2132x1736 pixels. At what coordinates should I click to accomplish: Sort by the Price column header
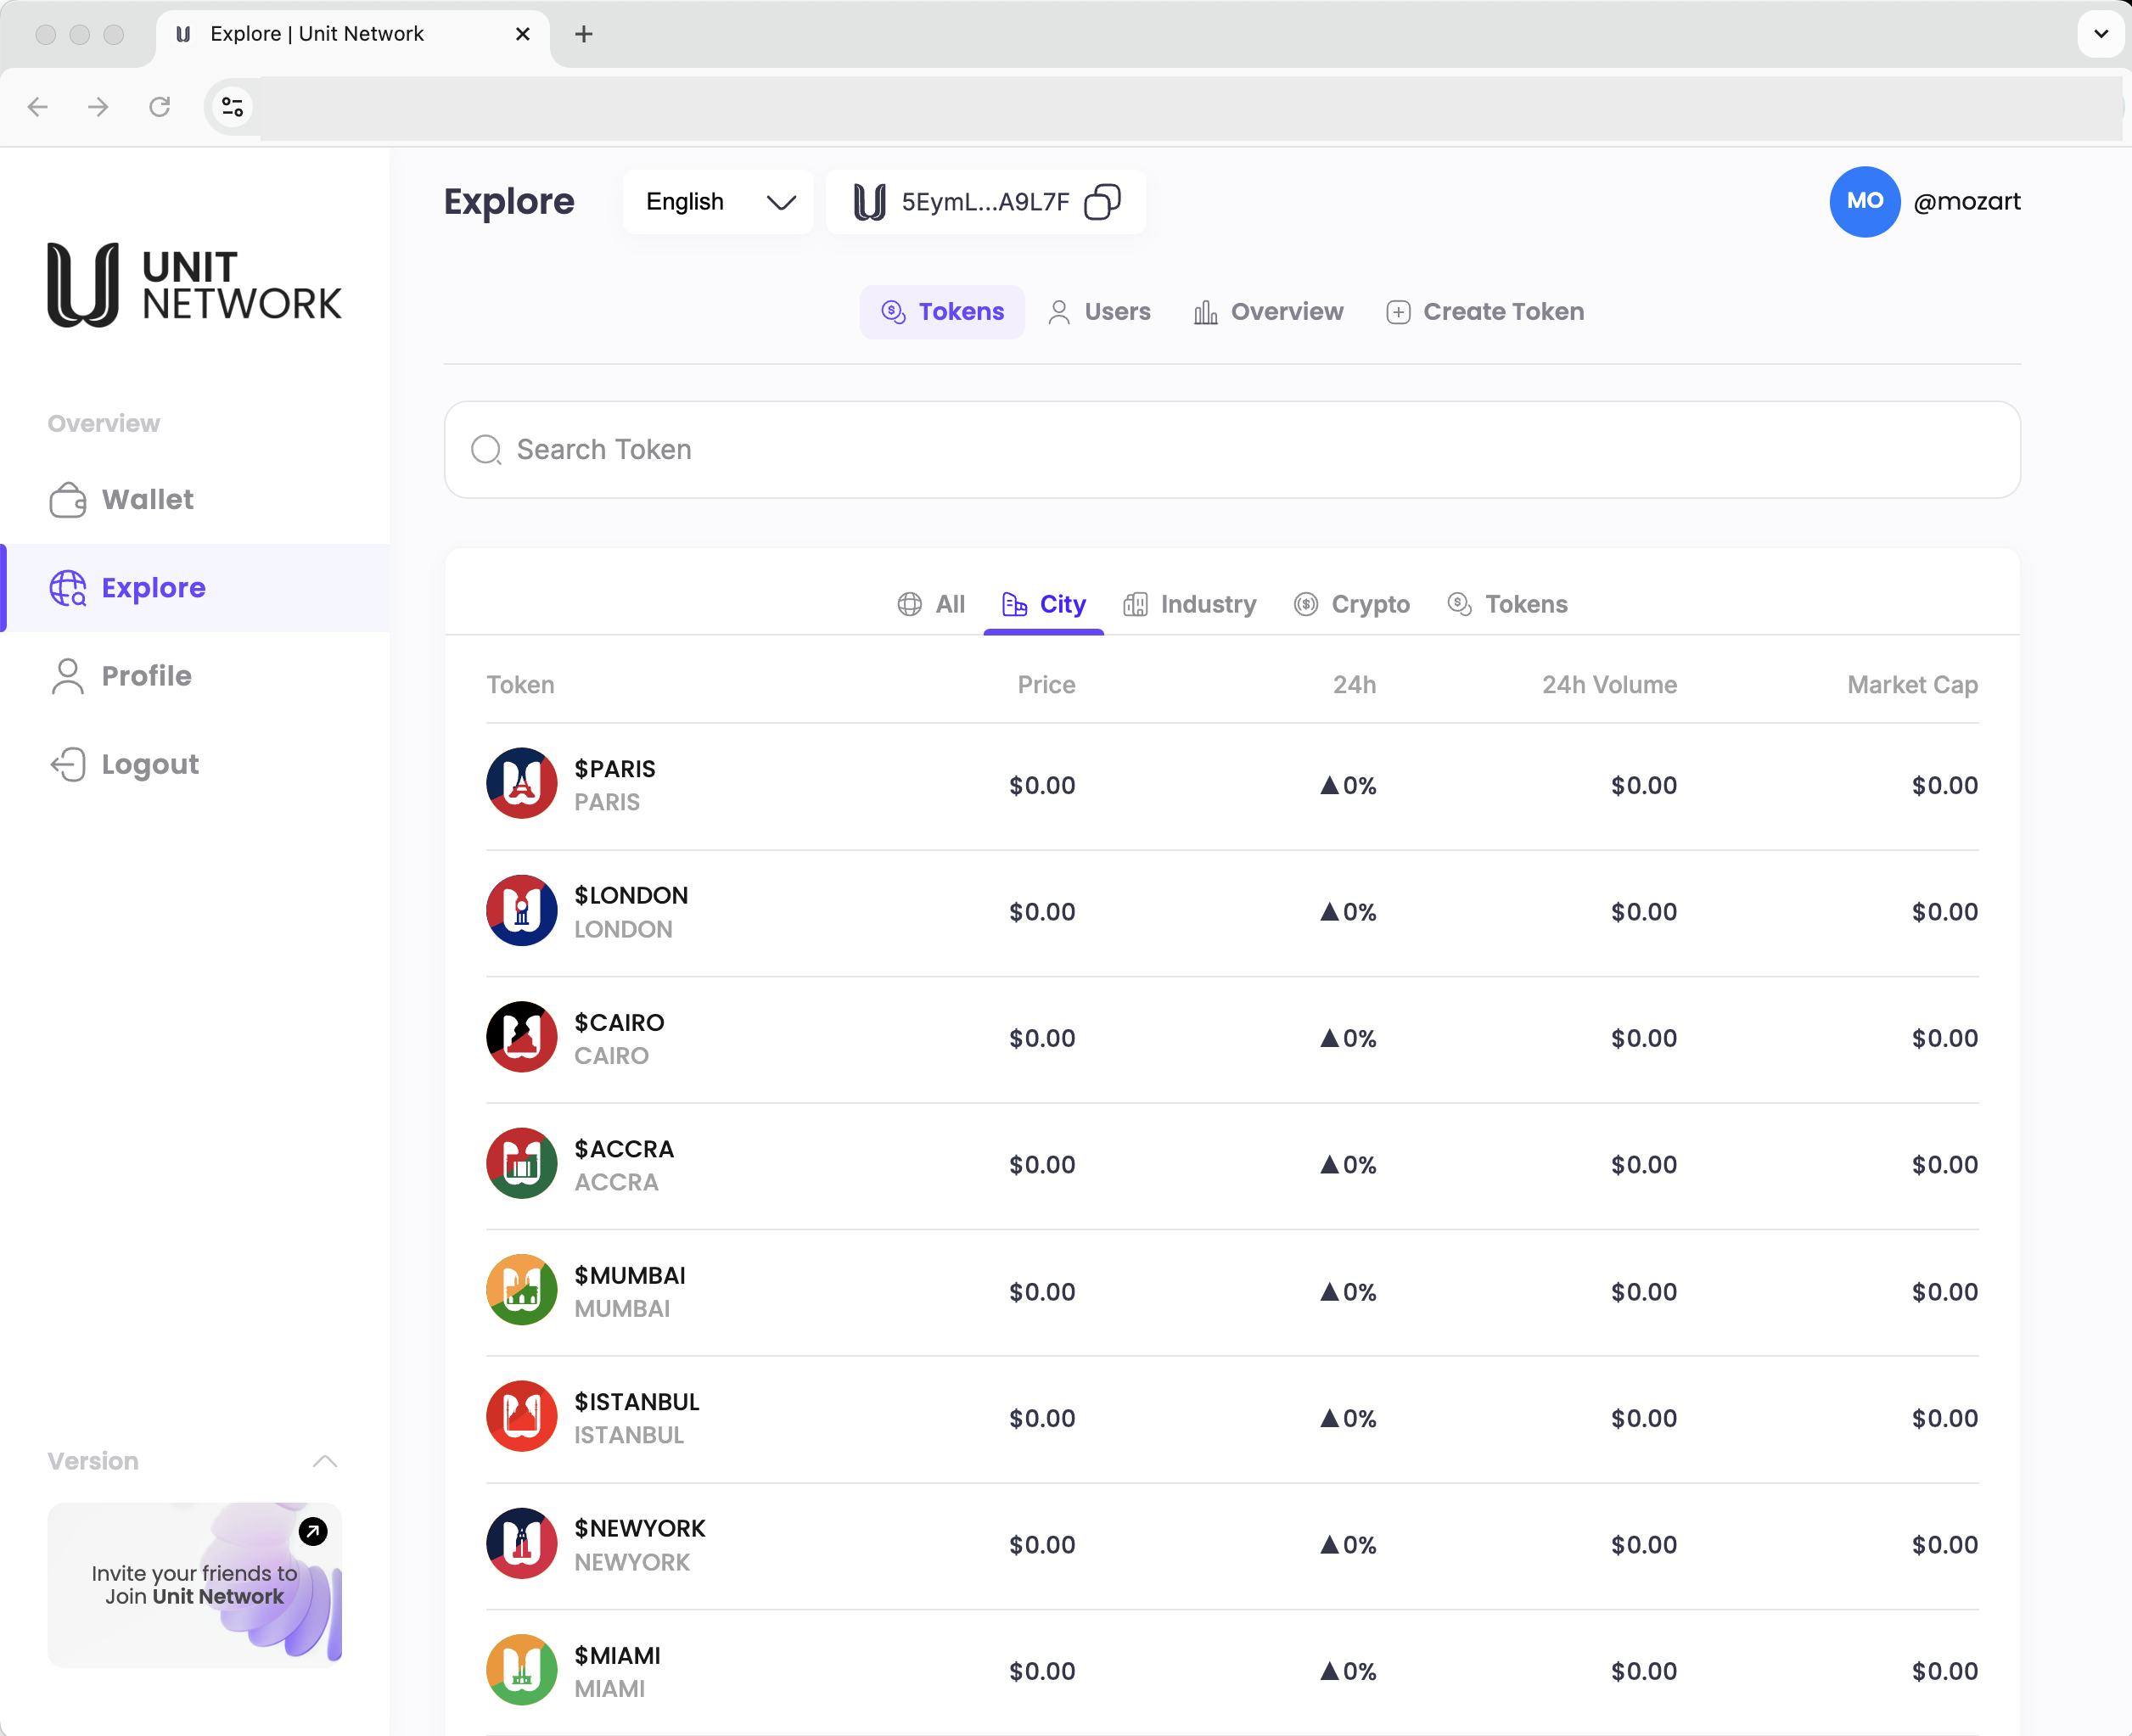point(1046,685)
